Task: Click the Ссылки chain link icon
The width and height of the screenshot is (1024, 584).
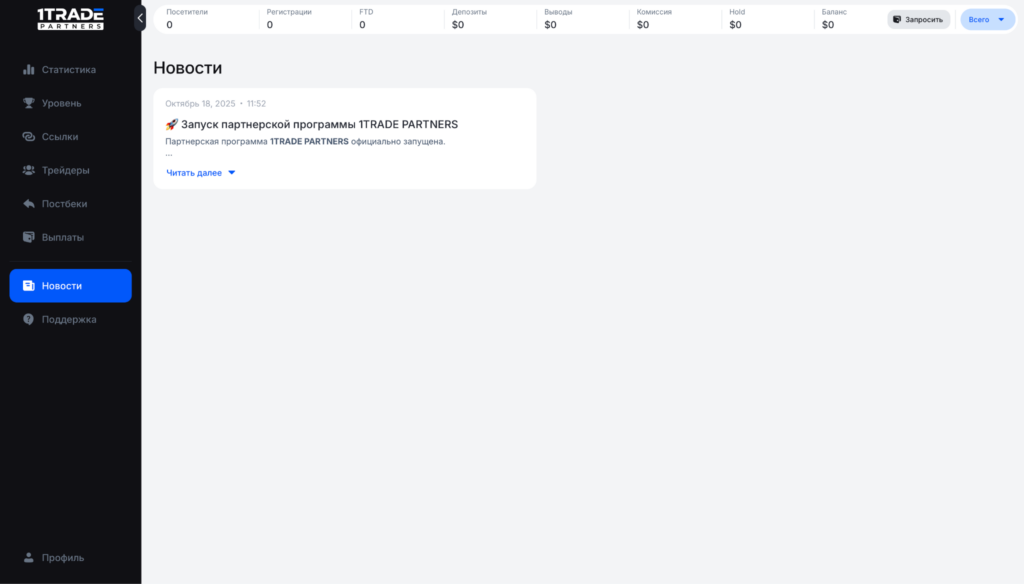Action: click(29, 137)
